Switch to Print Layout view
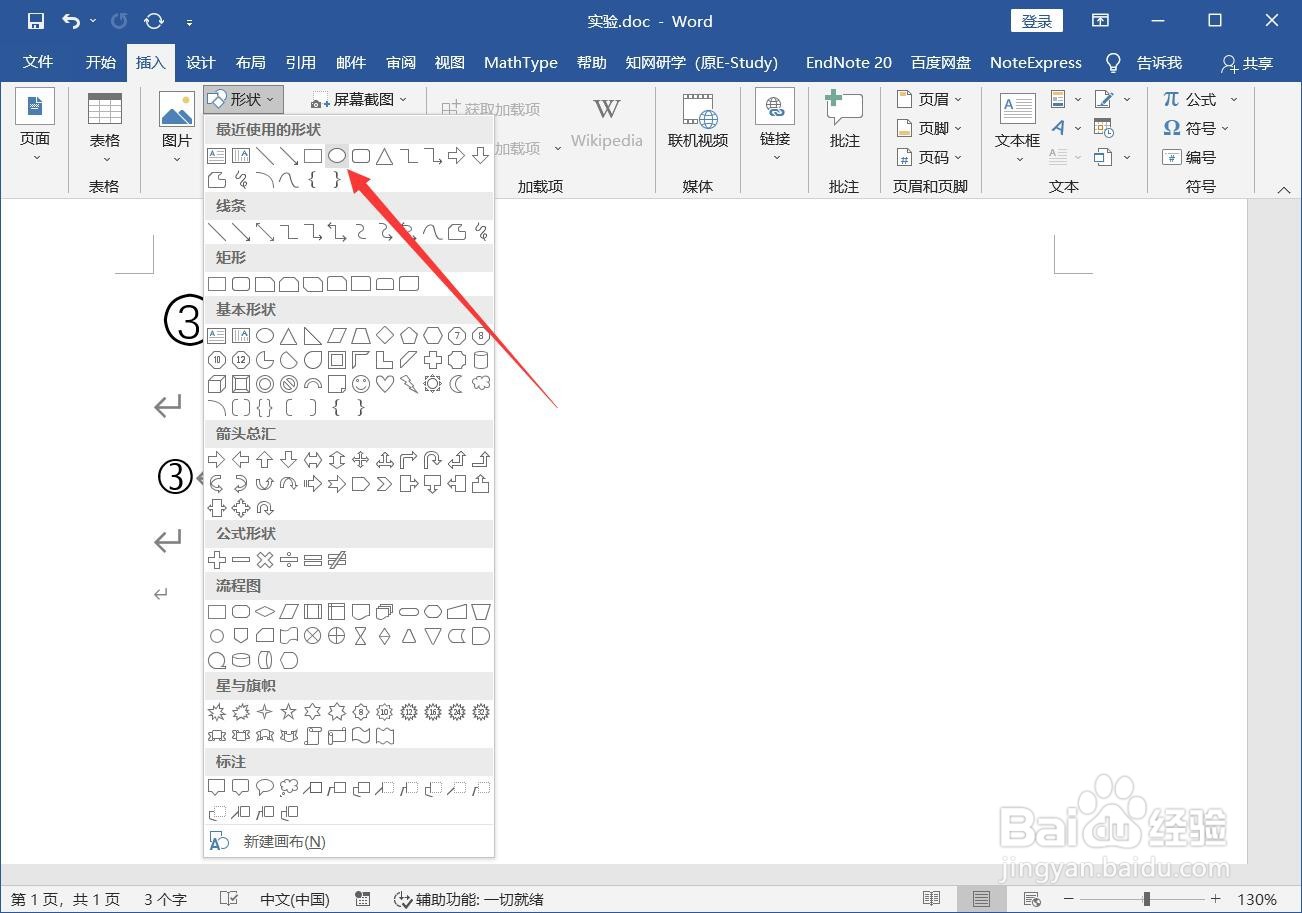The width and height of the screenshot is (1302, 913). [981, 899]
